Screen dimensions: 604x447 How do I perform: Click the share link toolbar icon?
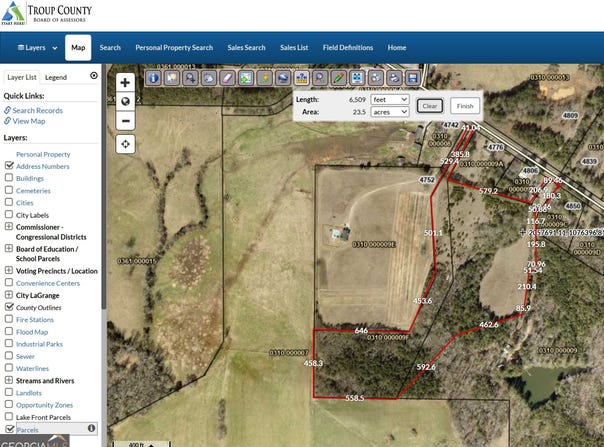(375, 78)
